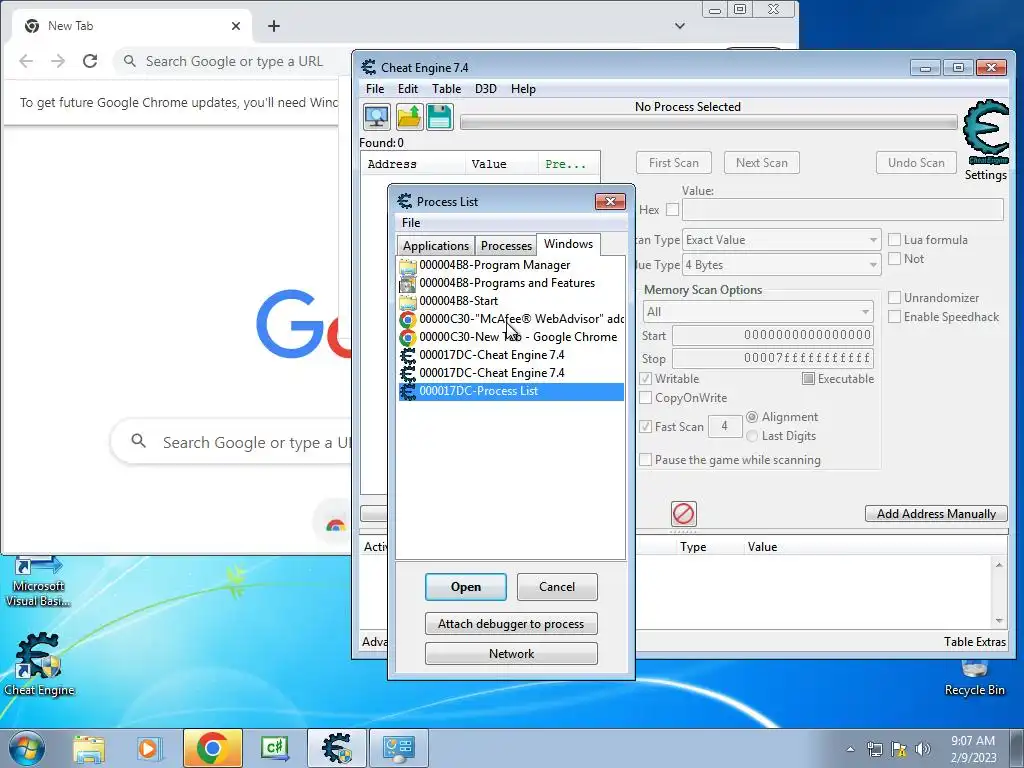
Task: Open the D3D menu
Action: click(485, 89)
